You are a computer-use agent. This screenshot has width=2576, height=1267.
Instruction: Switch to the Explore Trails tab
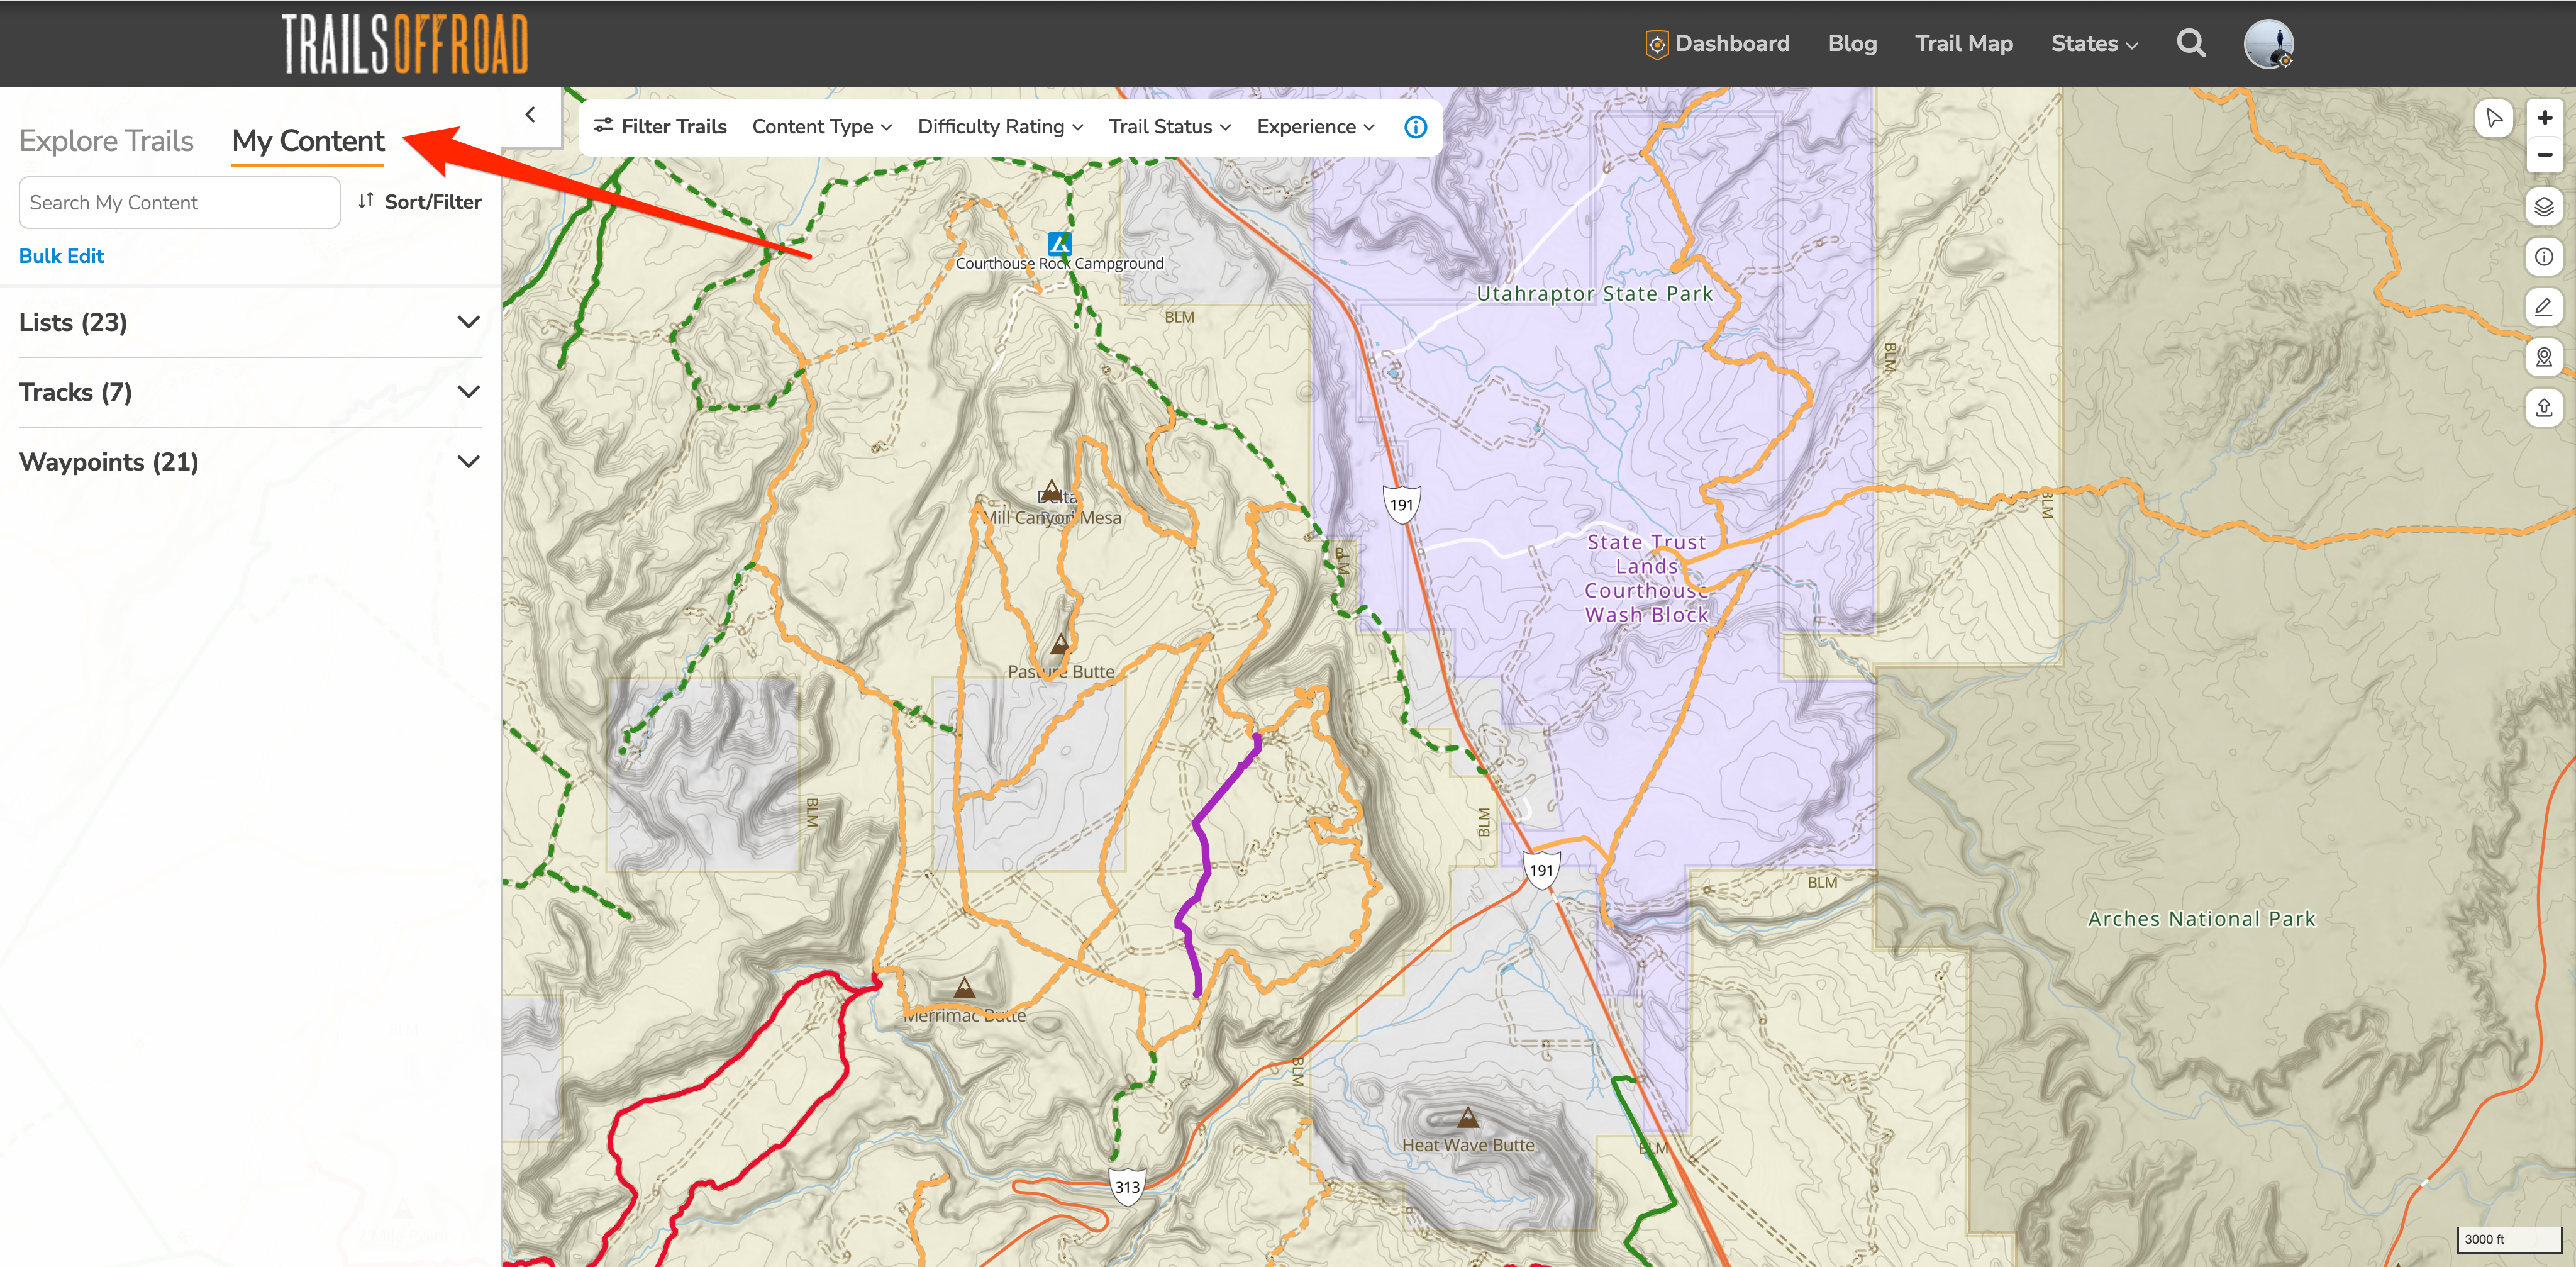tap(106, 141)
